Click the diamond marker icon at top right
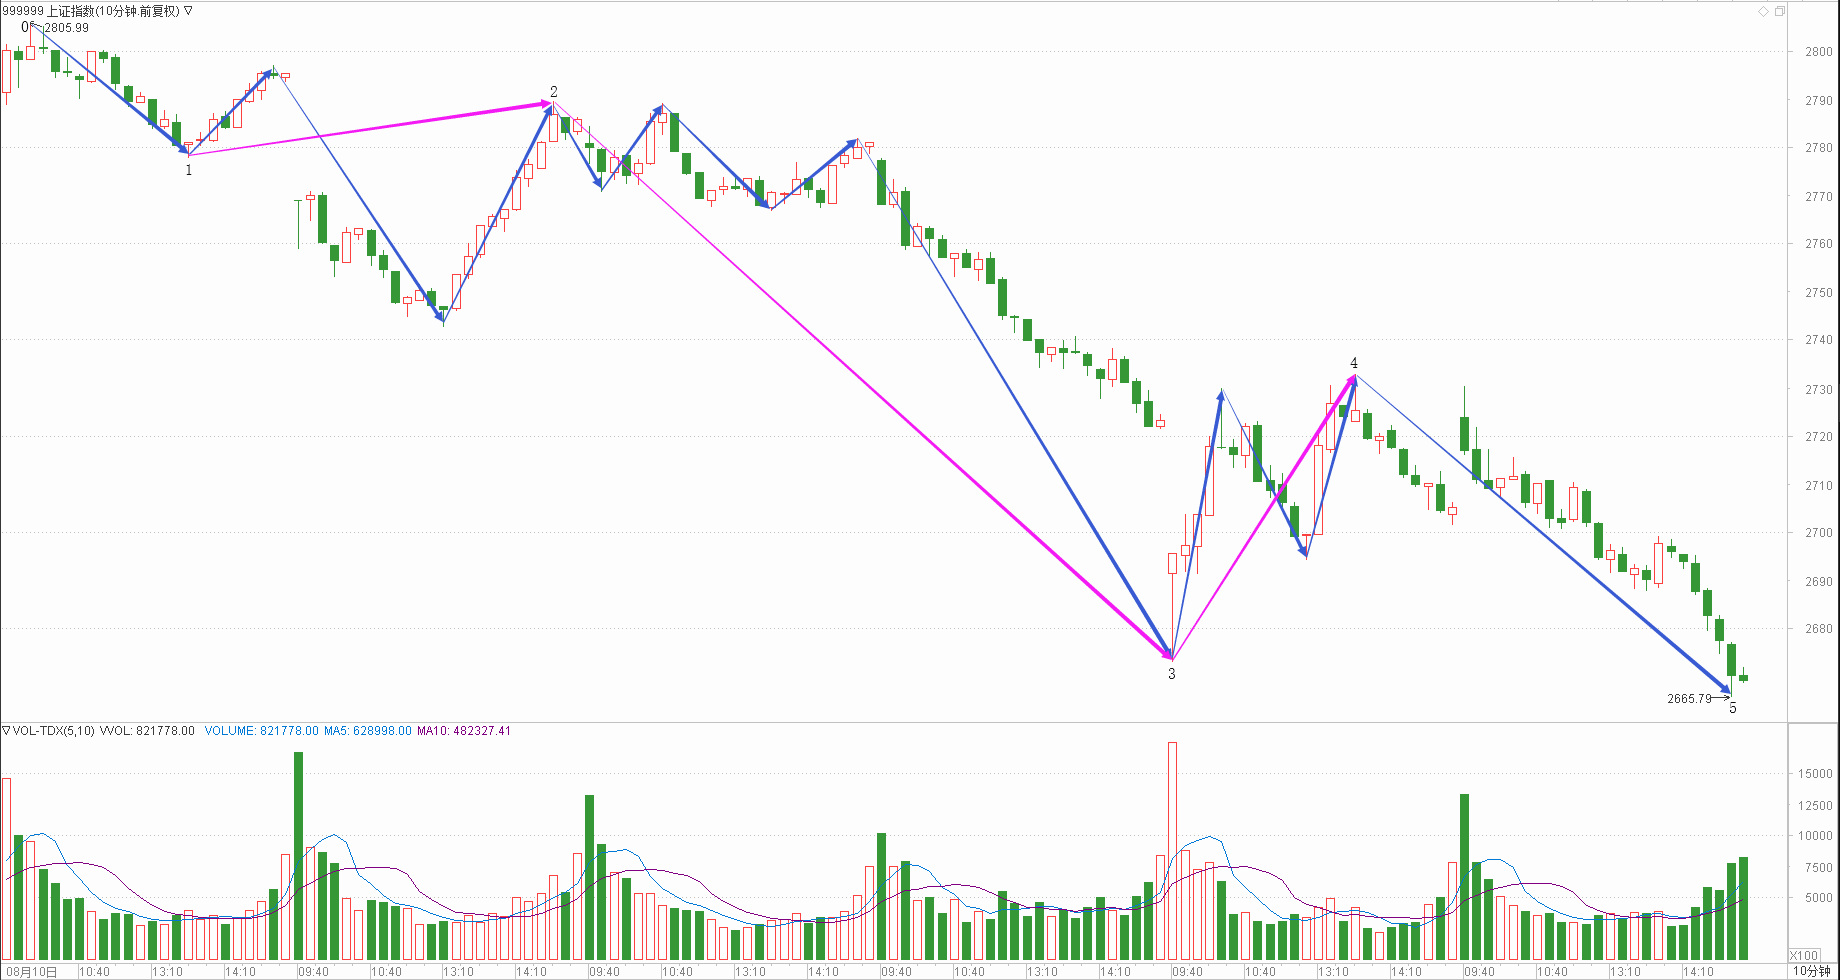 tap(1764, 11)
